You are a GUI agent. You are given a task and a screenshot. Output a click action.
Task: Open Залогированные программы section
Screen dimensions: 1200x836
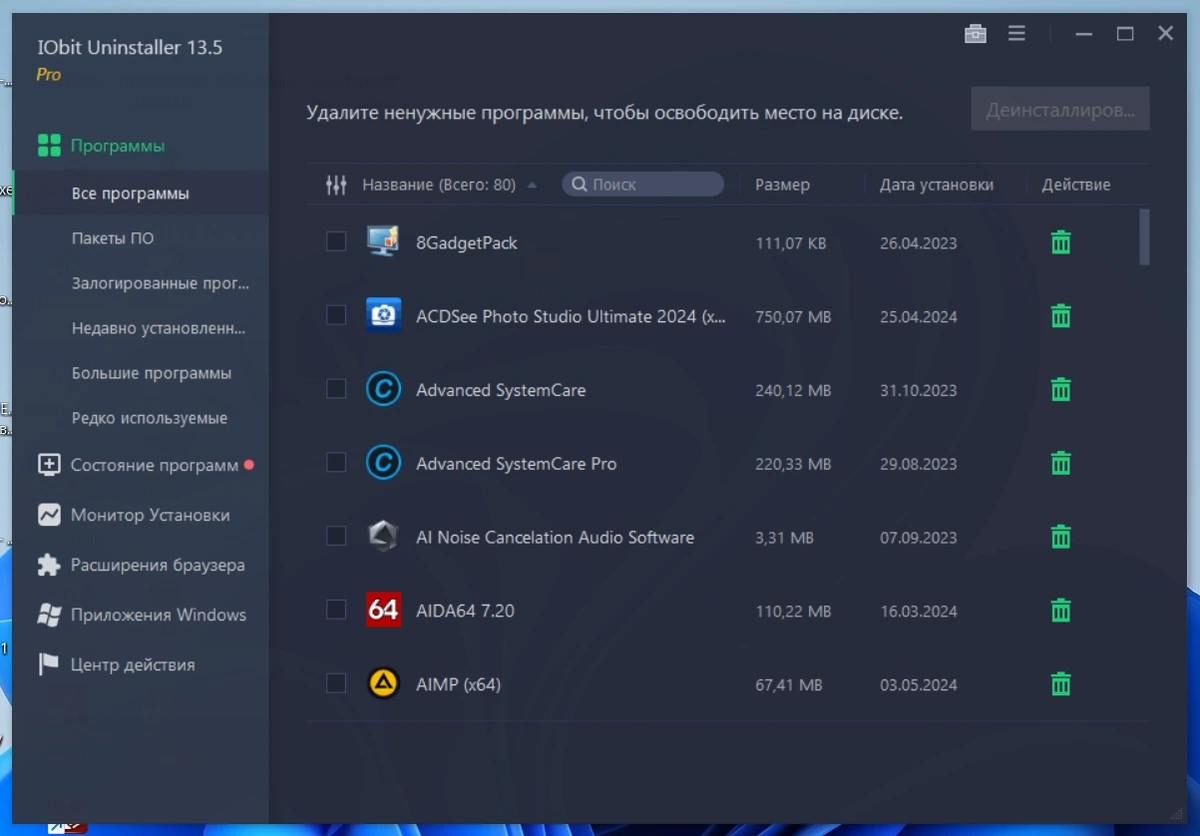pyautogui.click(x=160, y=283)
